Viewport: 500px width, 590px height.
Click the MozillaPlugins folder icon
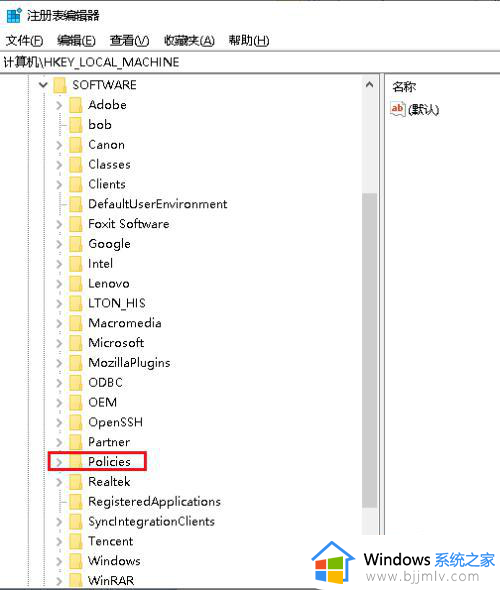point(76,363)
